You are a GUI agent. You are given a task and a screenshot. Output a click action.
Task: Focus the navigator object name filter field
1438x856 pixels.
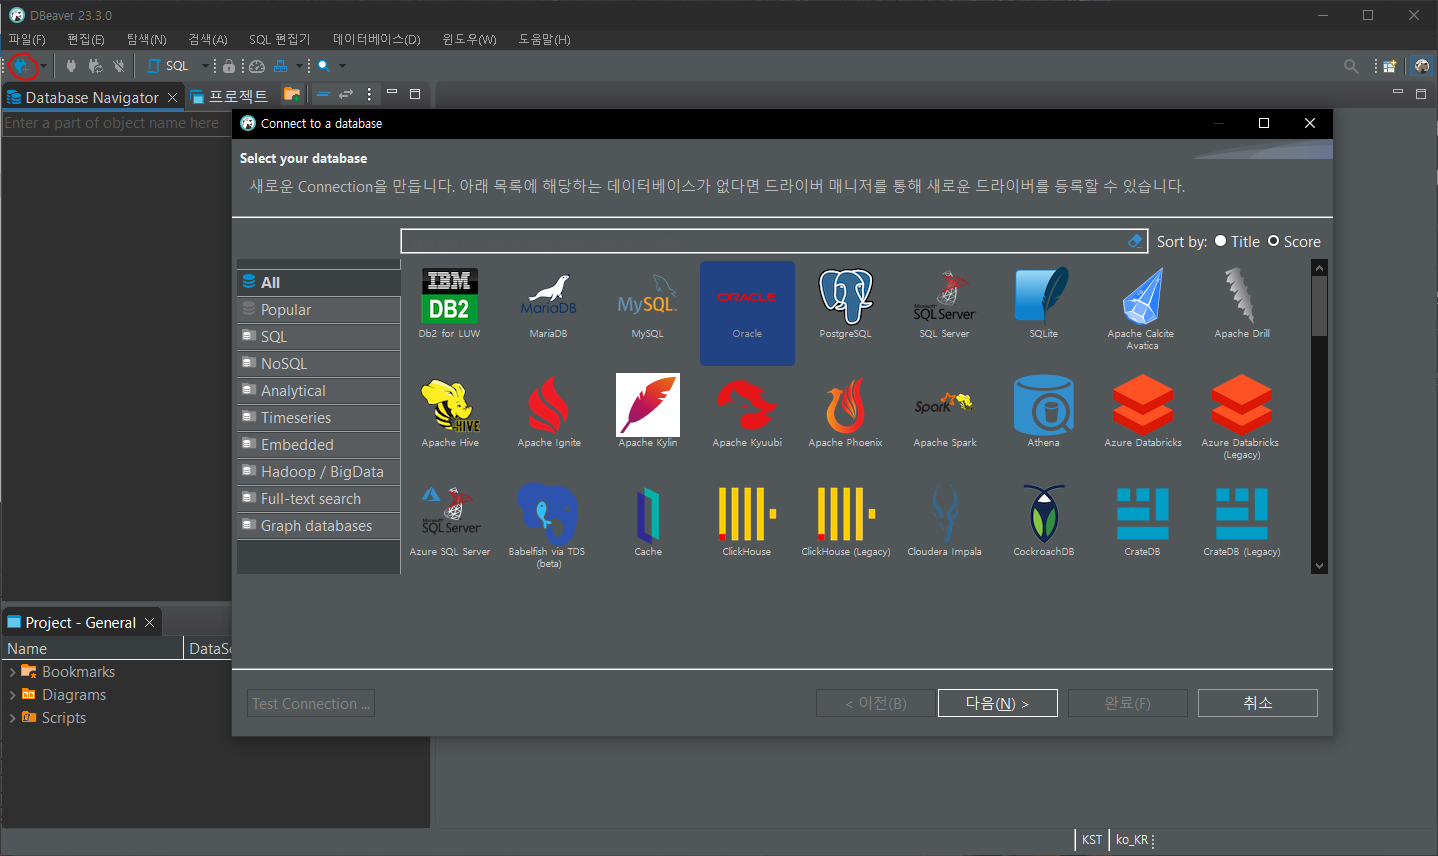point(116,123)
